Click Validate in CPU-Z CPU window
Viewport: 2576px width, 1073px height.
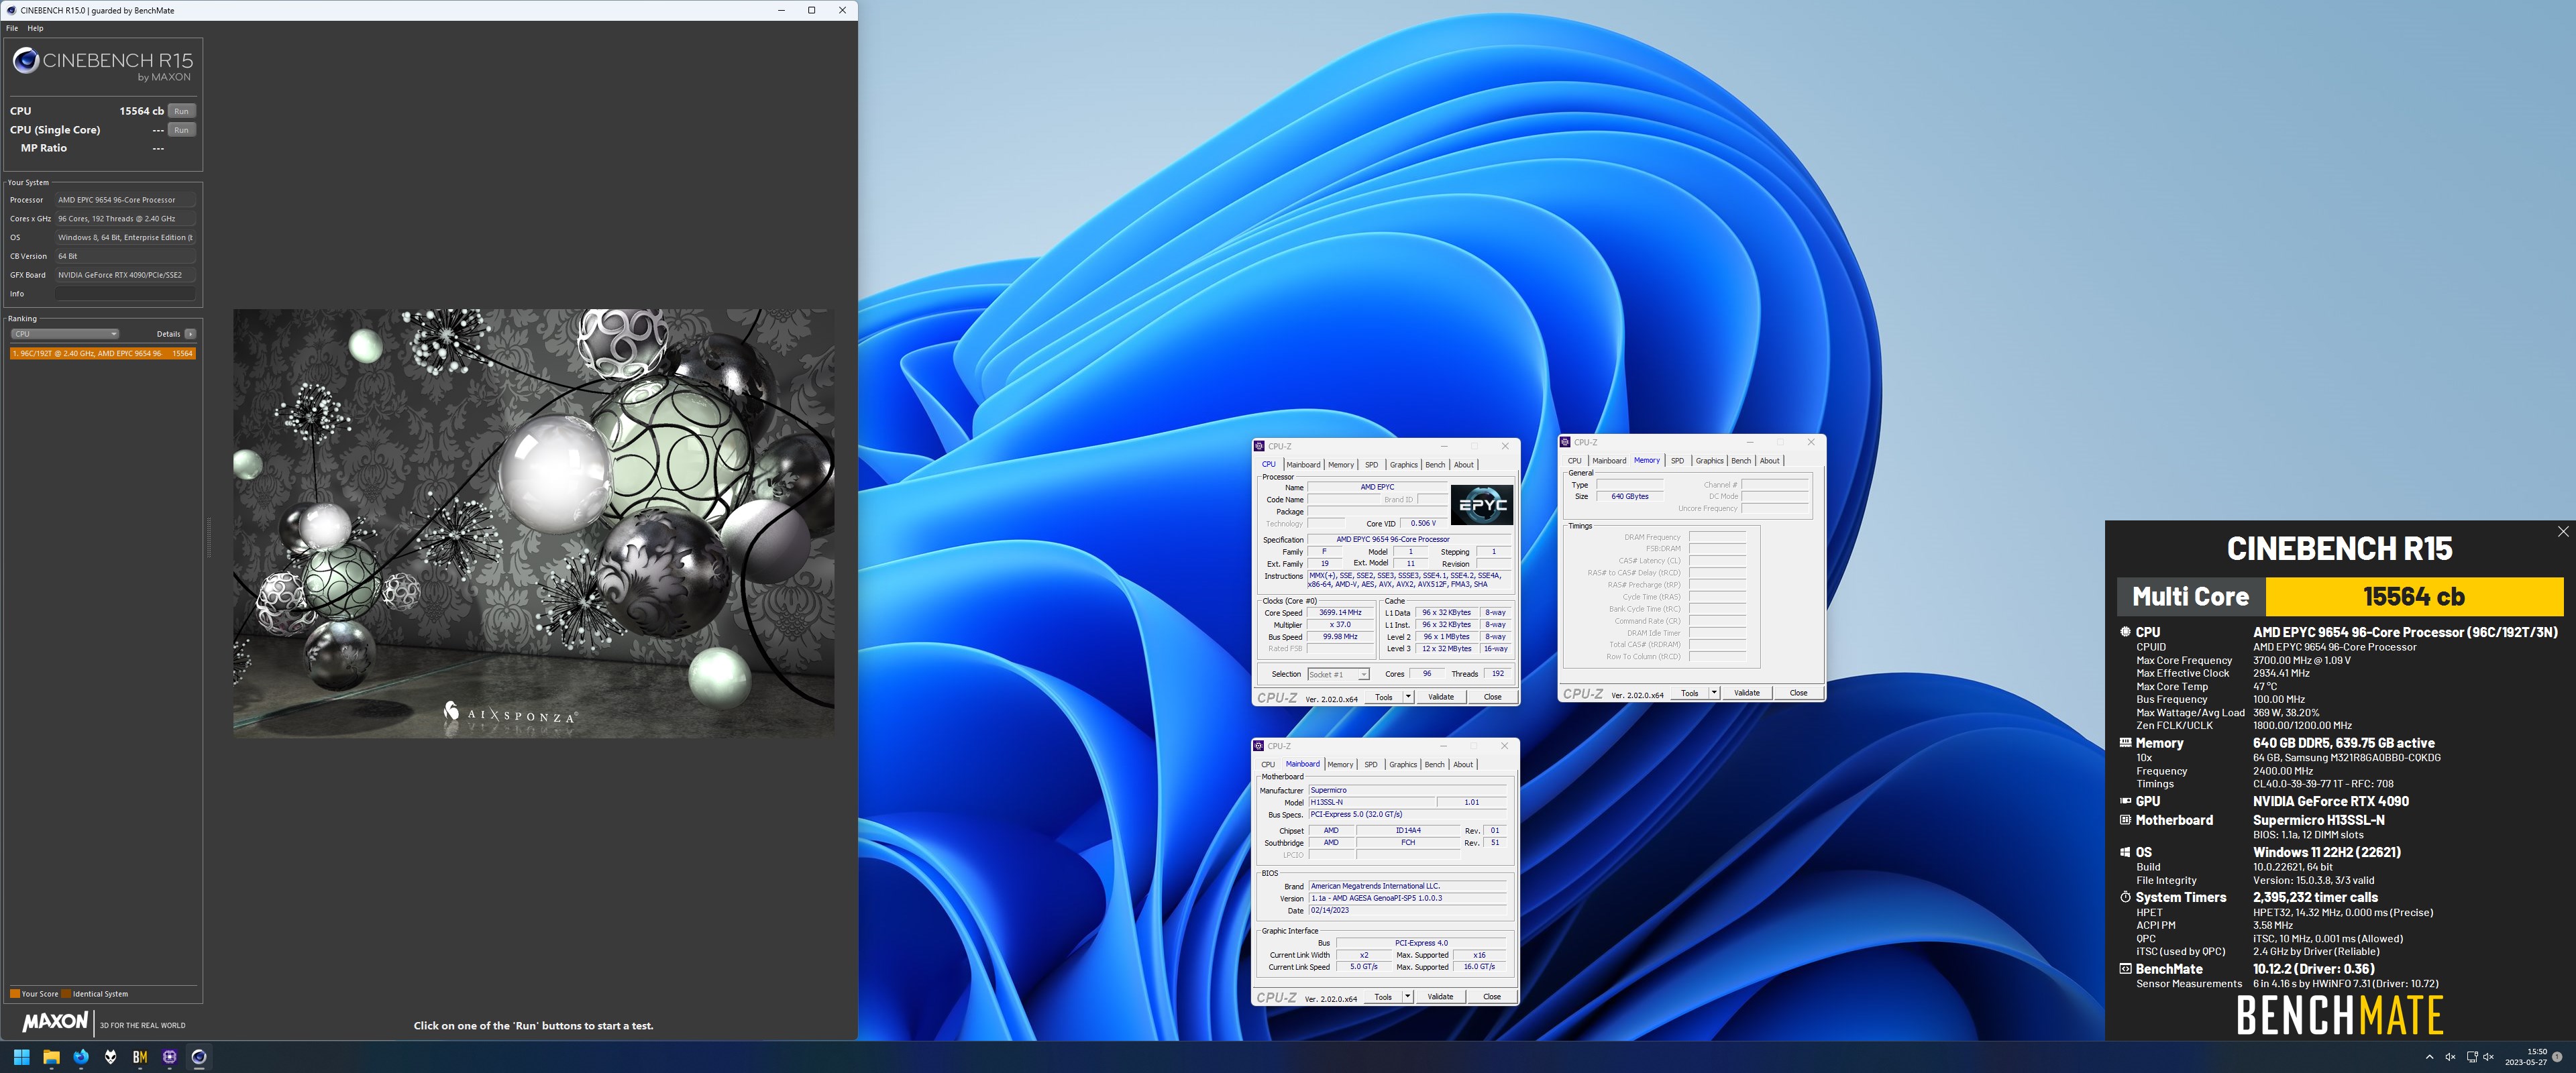pos(1441,697)
